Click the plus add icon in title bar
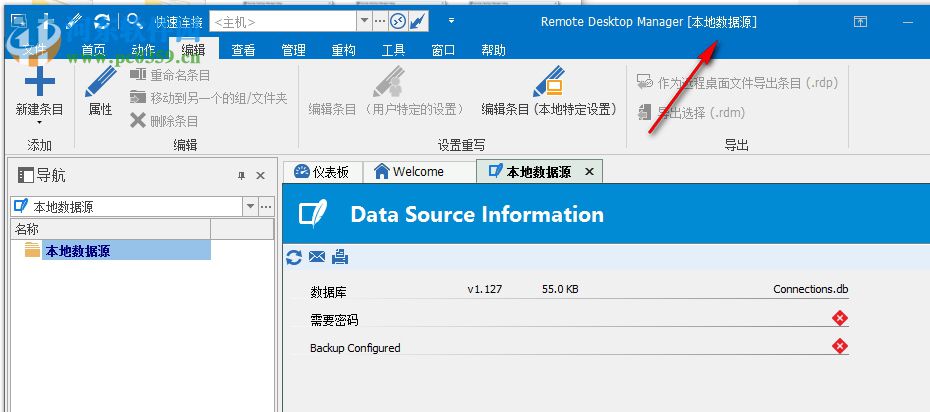 (x=46, y=22)
